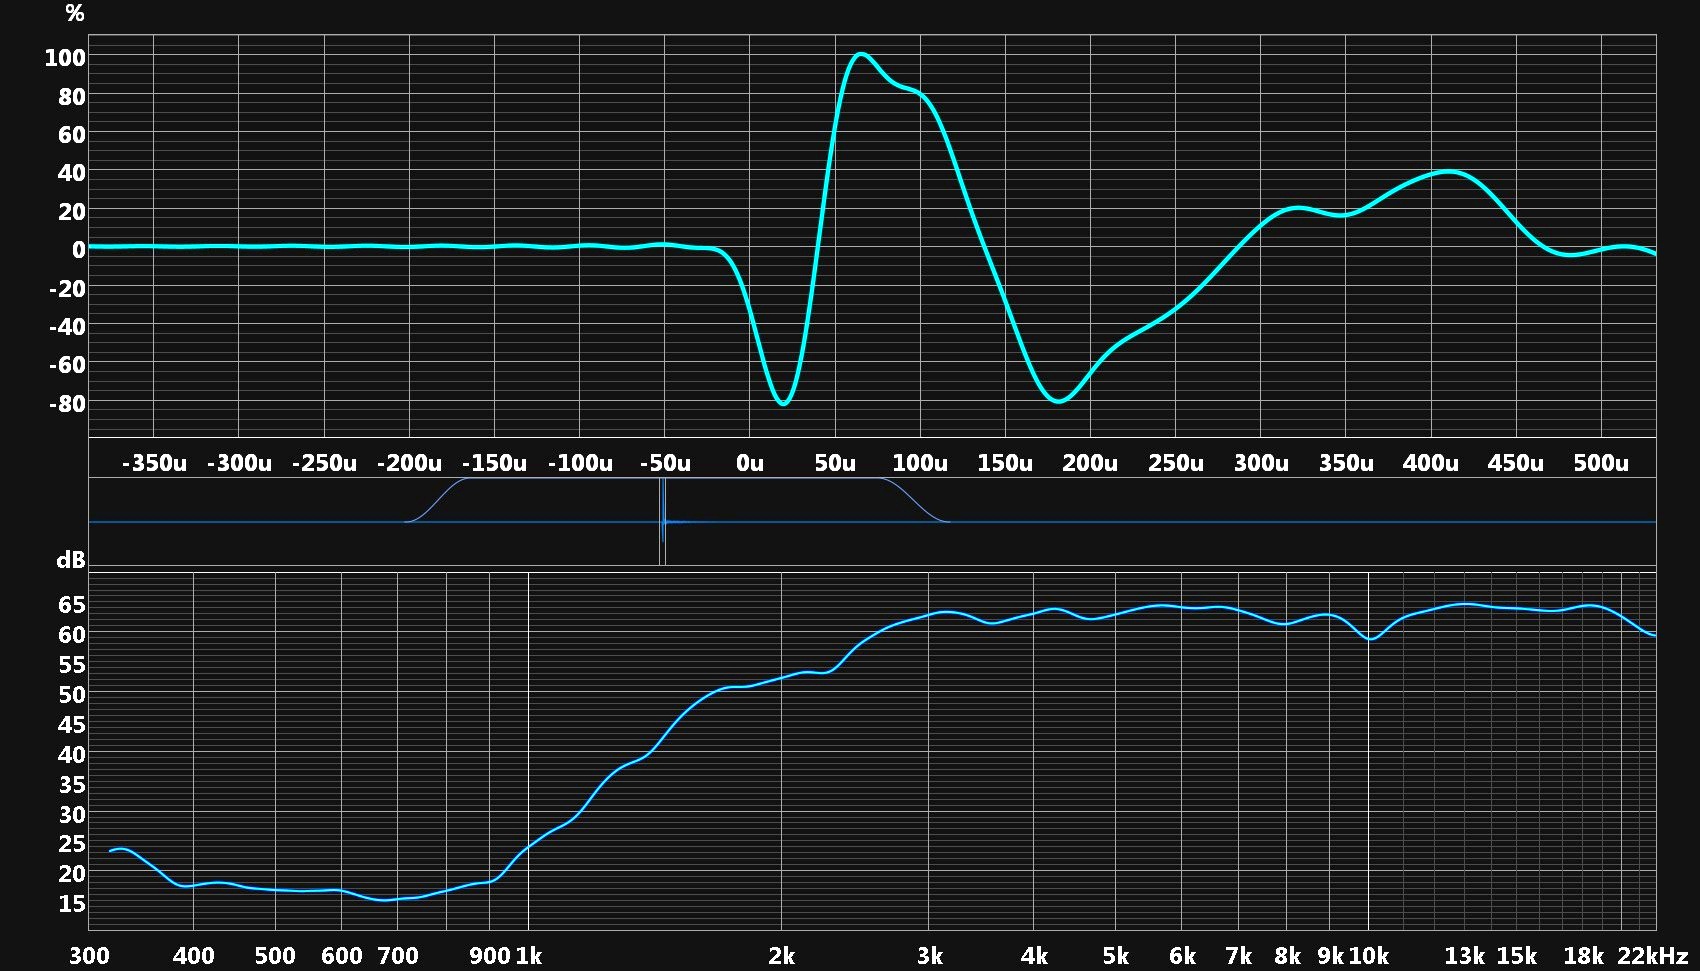Click the '450u' time axis label
The width and height of the screenshot is (1700, 971).
pyautogui.click(x=1516, y=463)
